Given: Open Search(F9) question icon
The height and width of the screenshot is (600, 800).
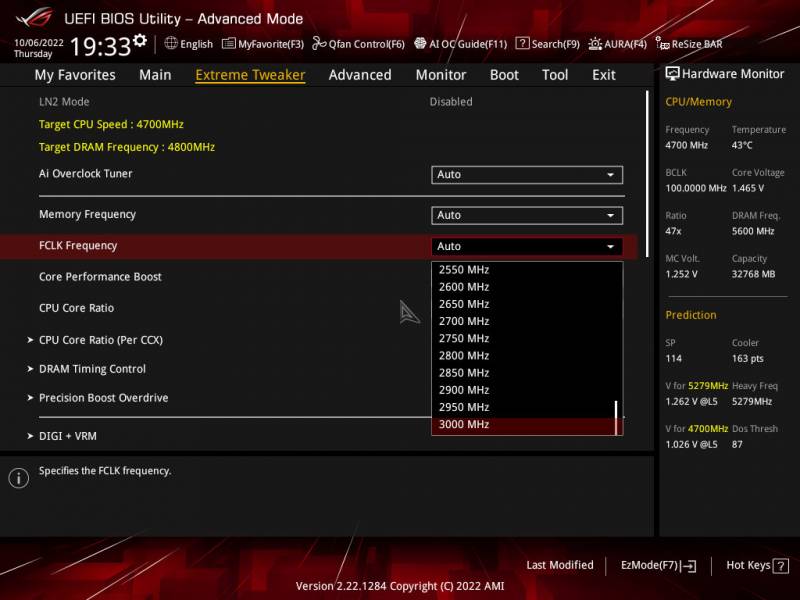Looking at the screenshot, I should click(x=522, y=43).
